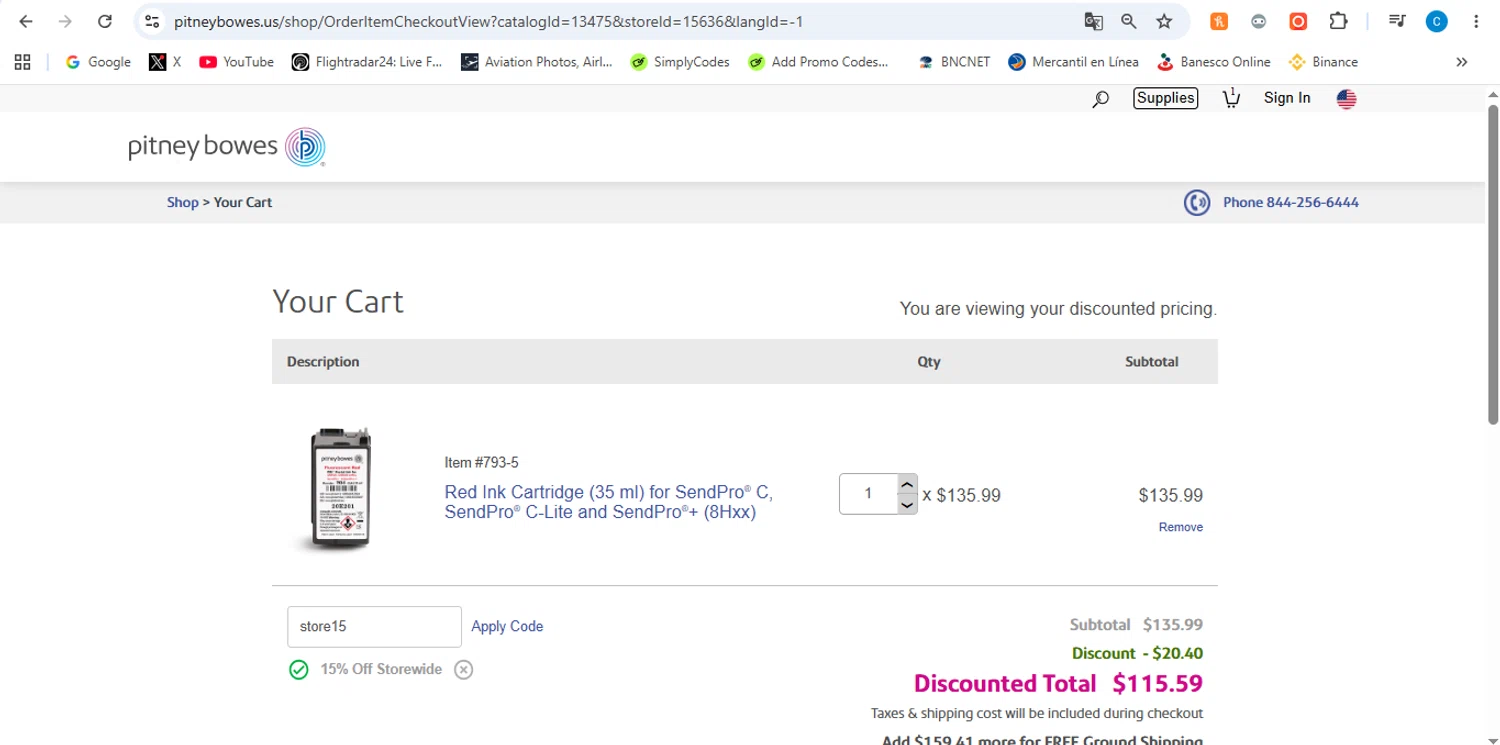Click the Discounted Total $115.59 text
Screen dimensions: 1500x745
tap(1058, 684)
